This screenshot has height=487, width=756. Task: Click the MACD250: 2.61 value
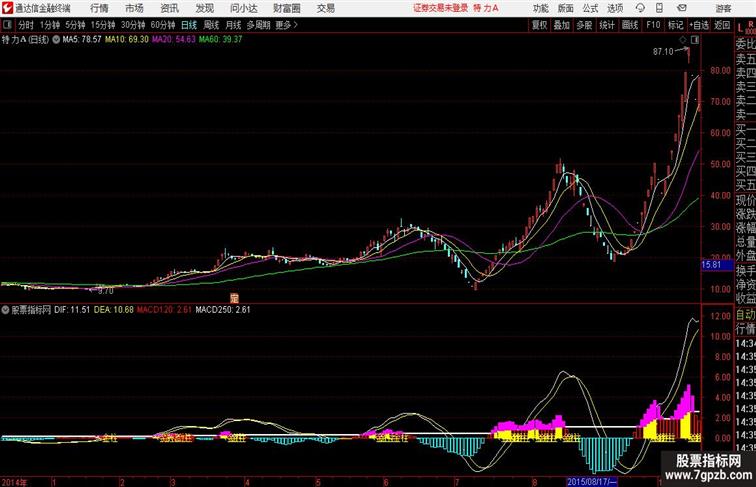pos(223,310)
